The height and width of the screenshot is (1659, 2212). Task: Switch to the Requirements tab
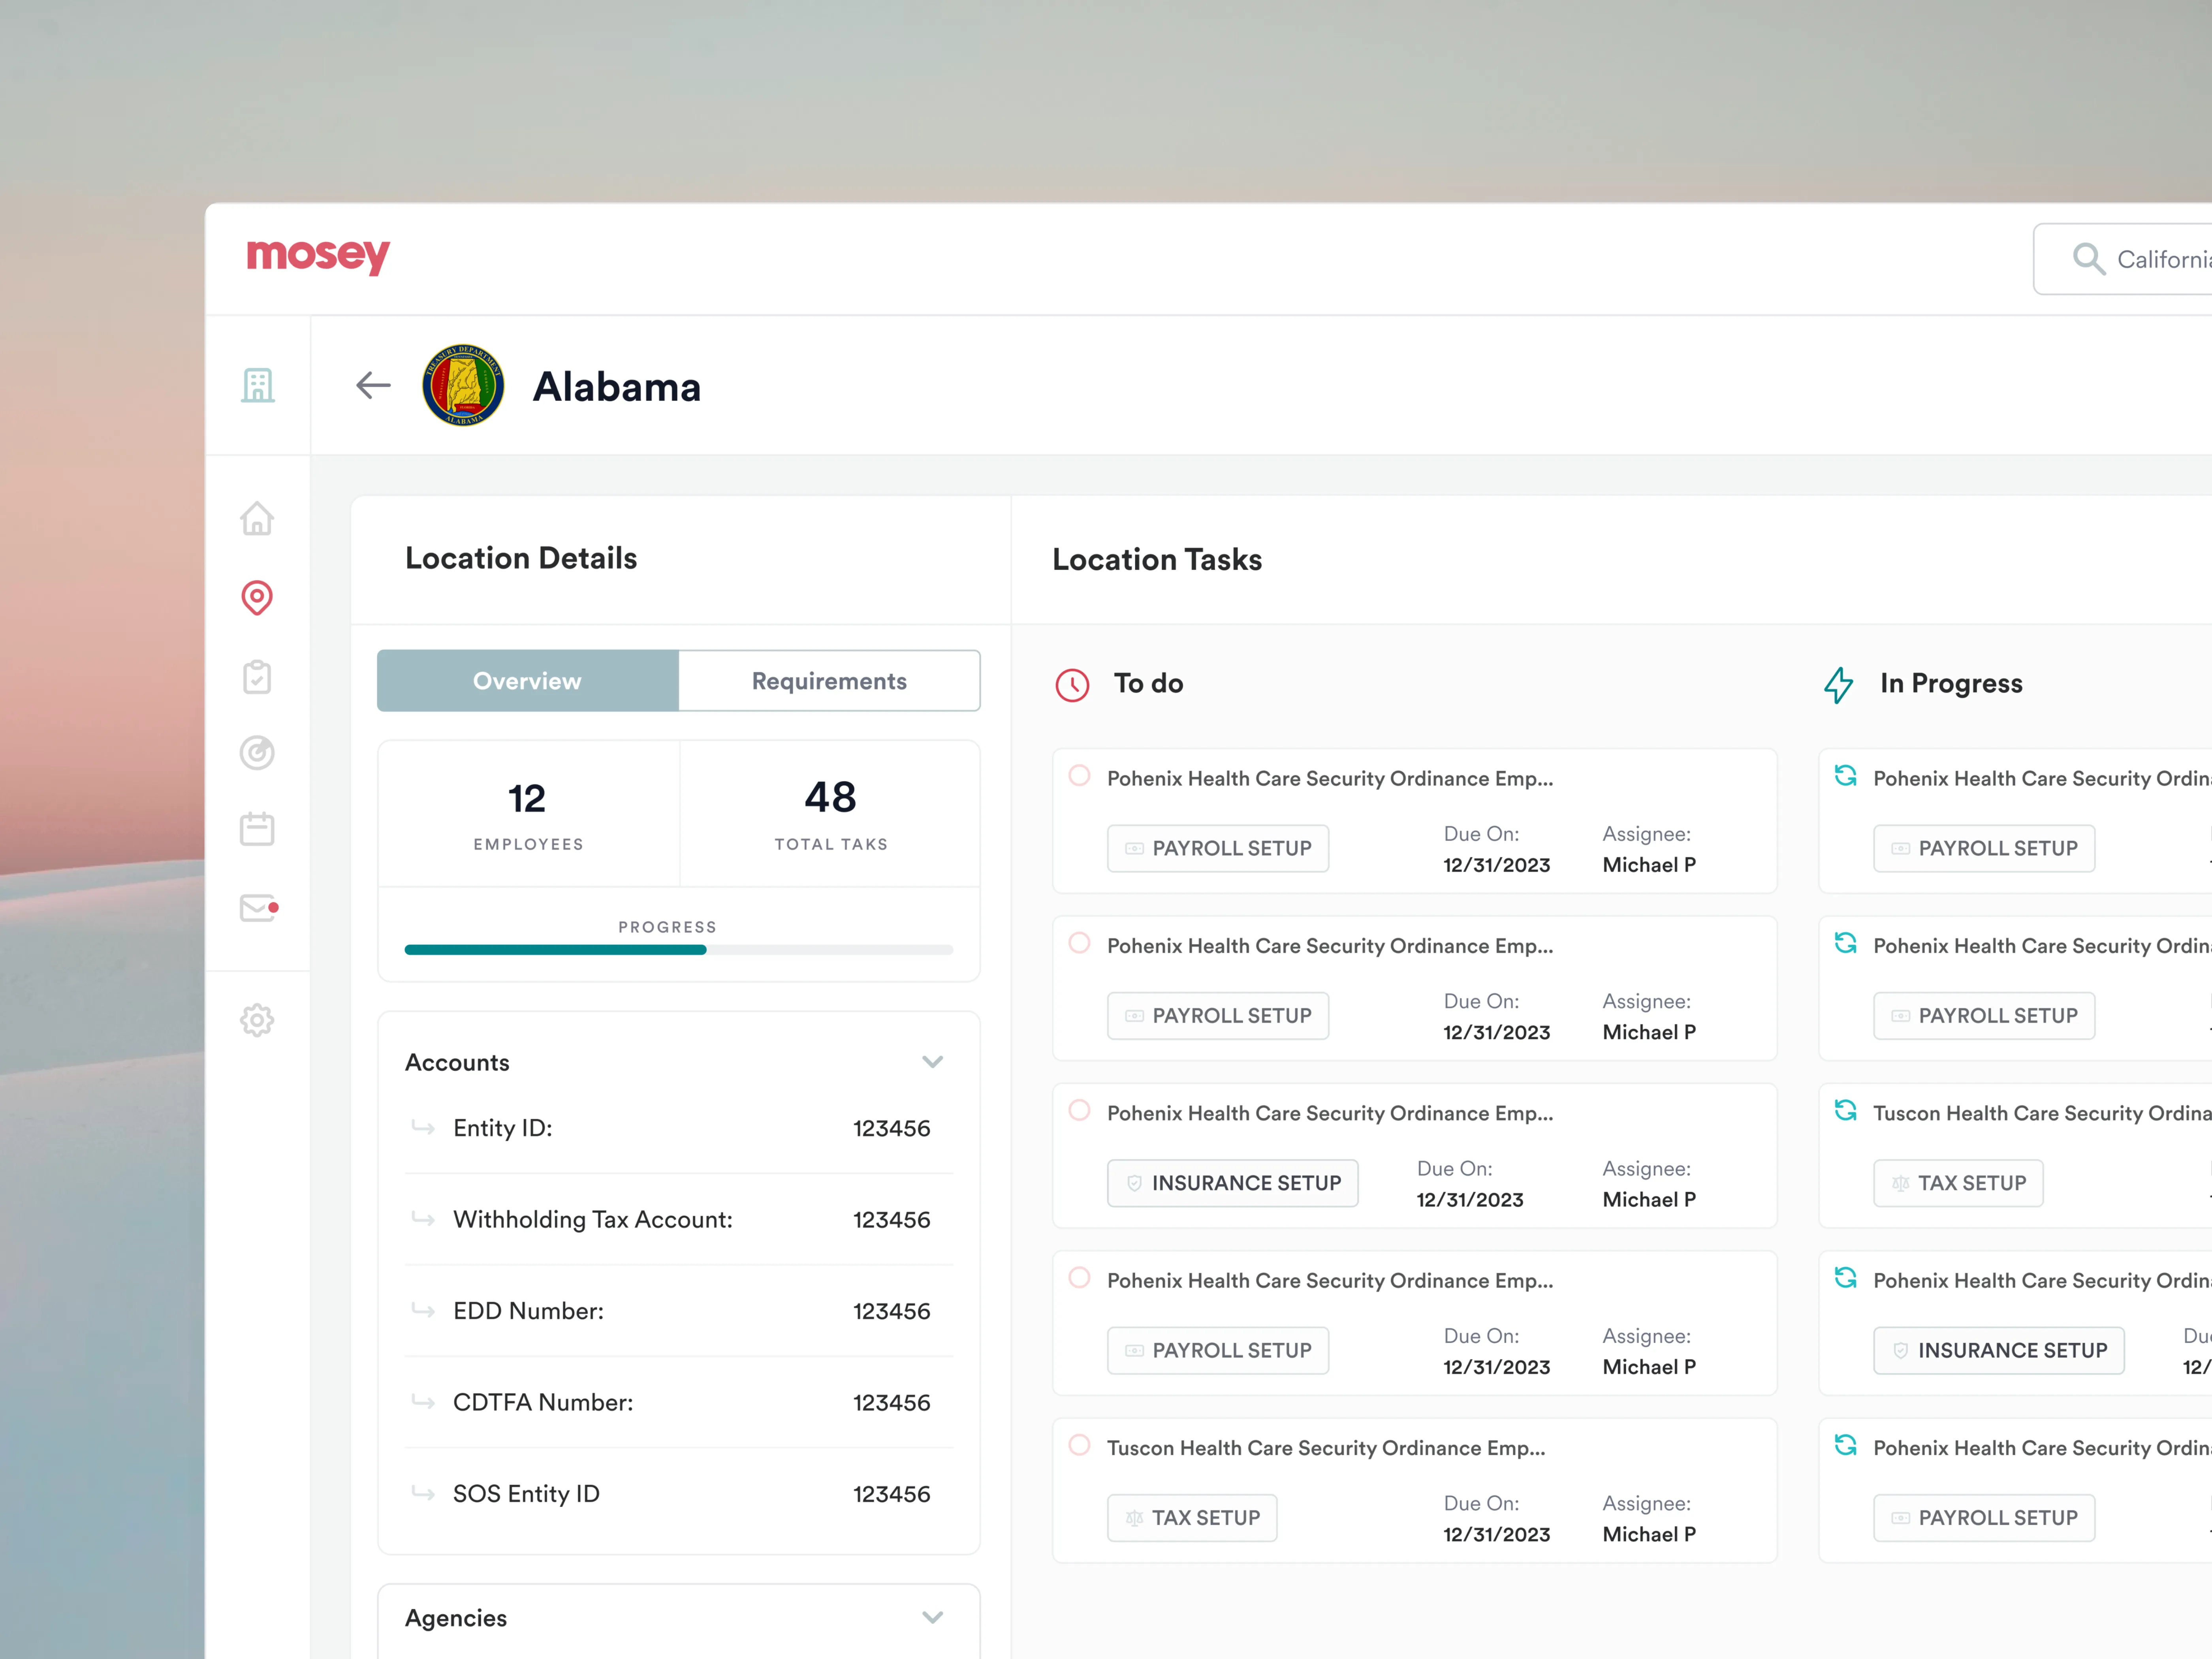tap(829, 681)
